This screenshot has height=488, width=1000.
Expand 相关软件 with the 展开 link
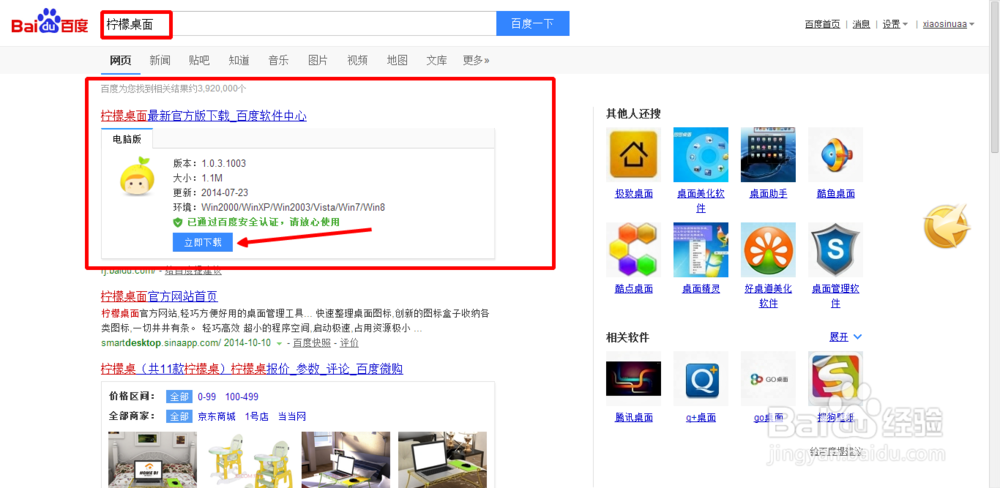point(846,336)
